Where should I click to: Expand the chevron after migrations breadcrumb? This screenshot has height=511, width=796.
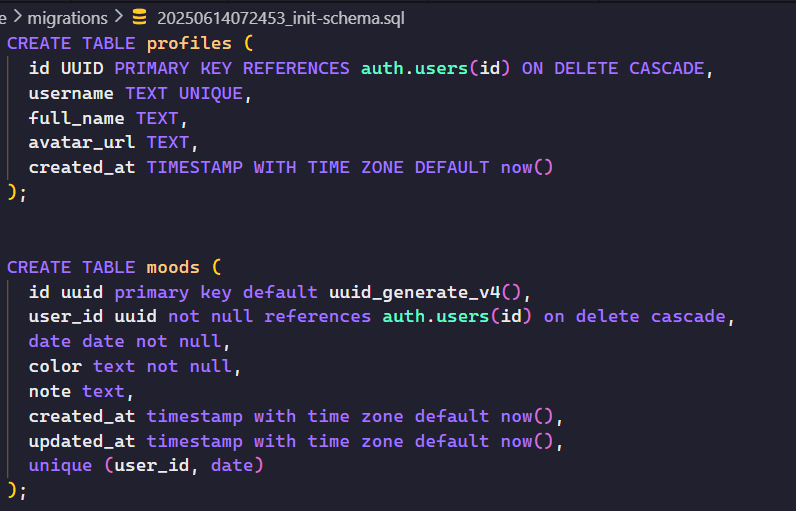(x=119, y=17)
